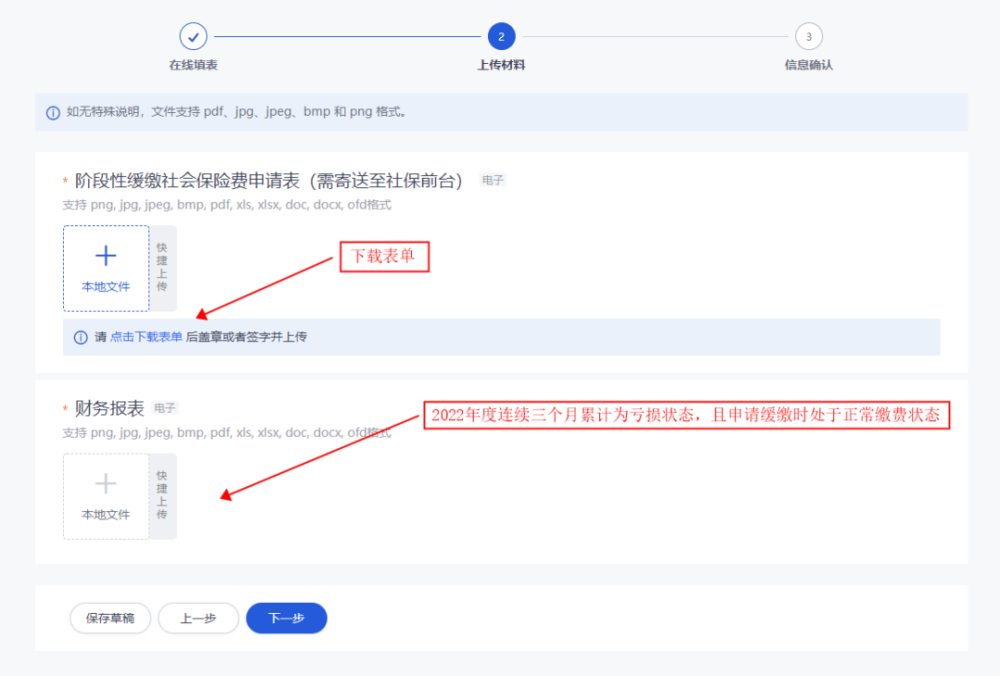Screen dimensions: 1000x676
Task: Proceed with the 下一步 button
Action: 286,618
